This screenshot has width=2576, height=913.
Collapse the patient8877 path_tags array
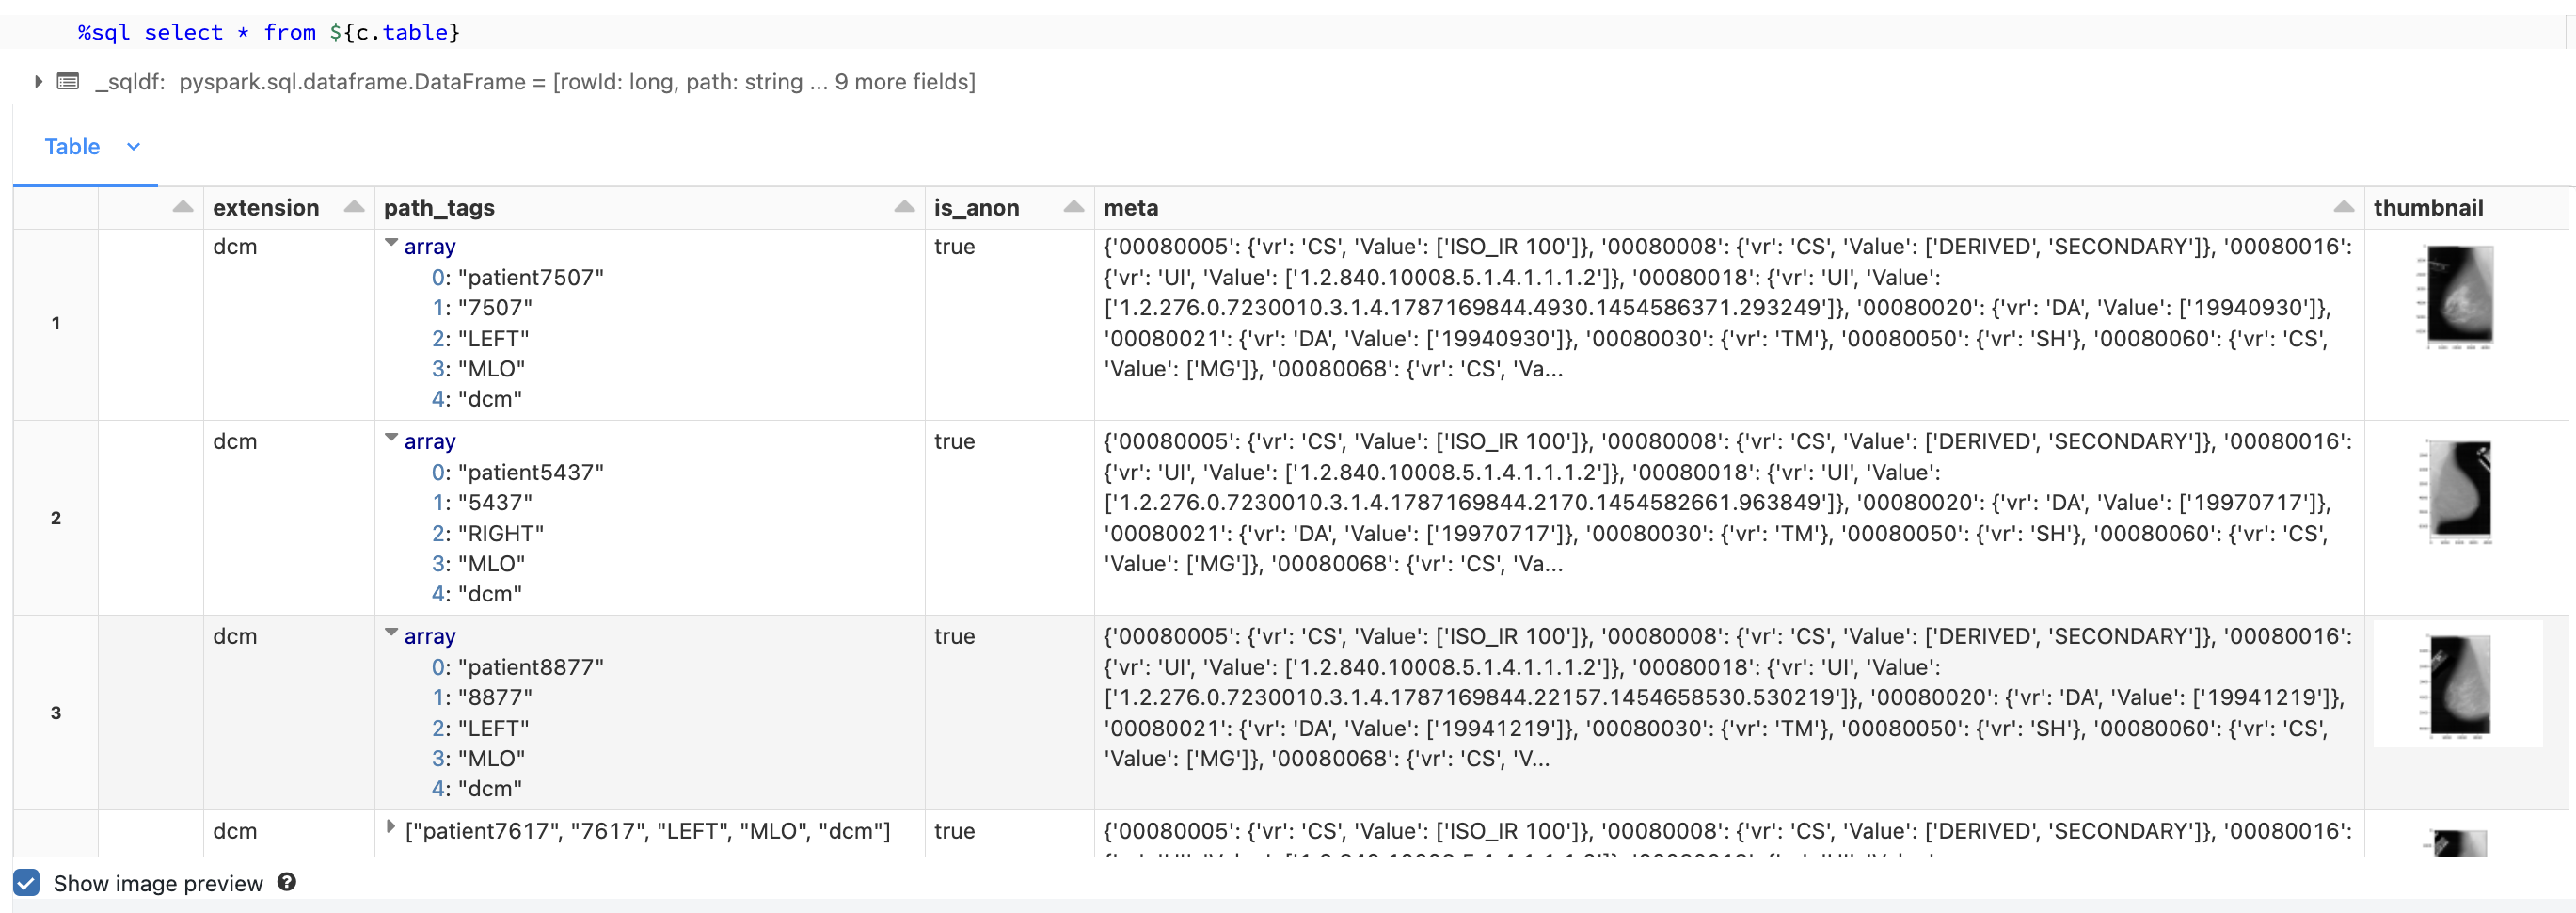point(392,634)
